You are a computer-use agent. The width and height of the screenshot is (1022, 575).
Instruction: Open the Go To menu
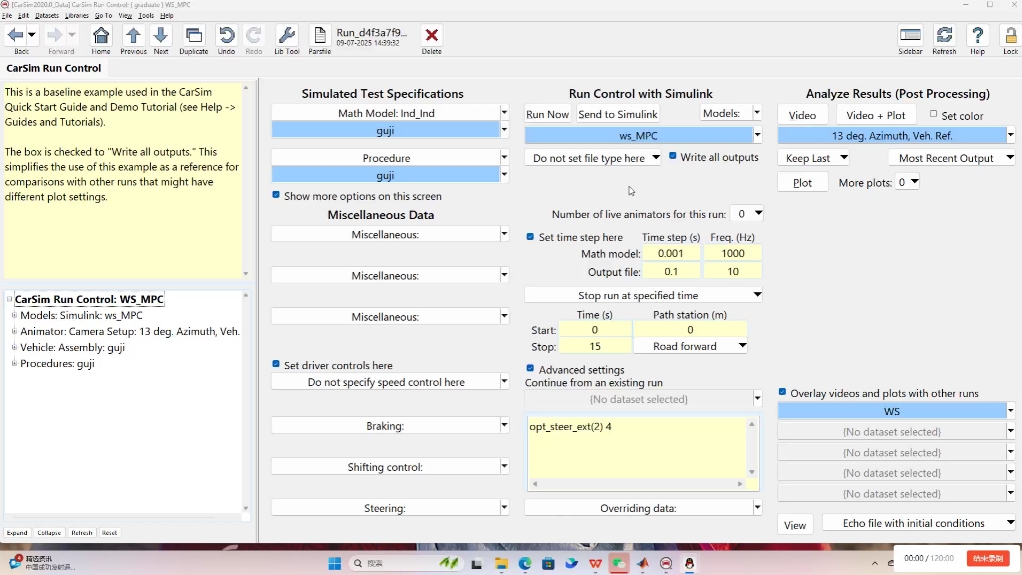(103, 16)
